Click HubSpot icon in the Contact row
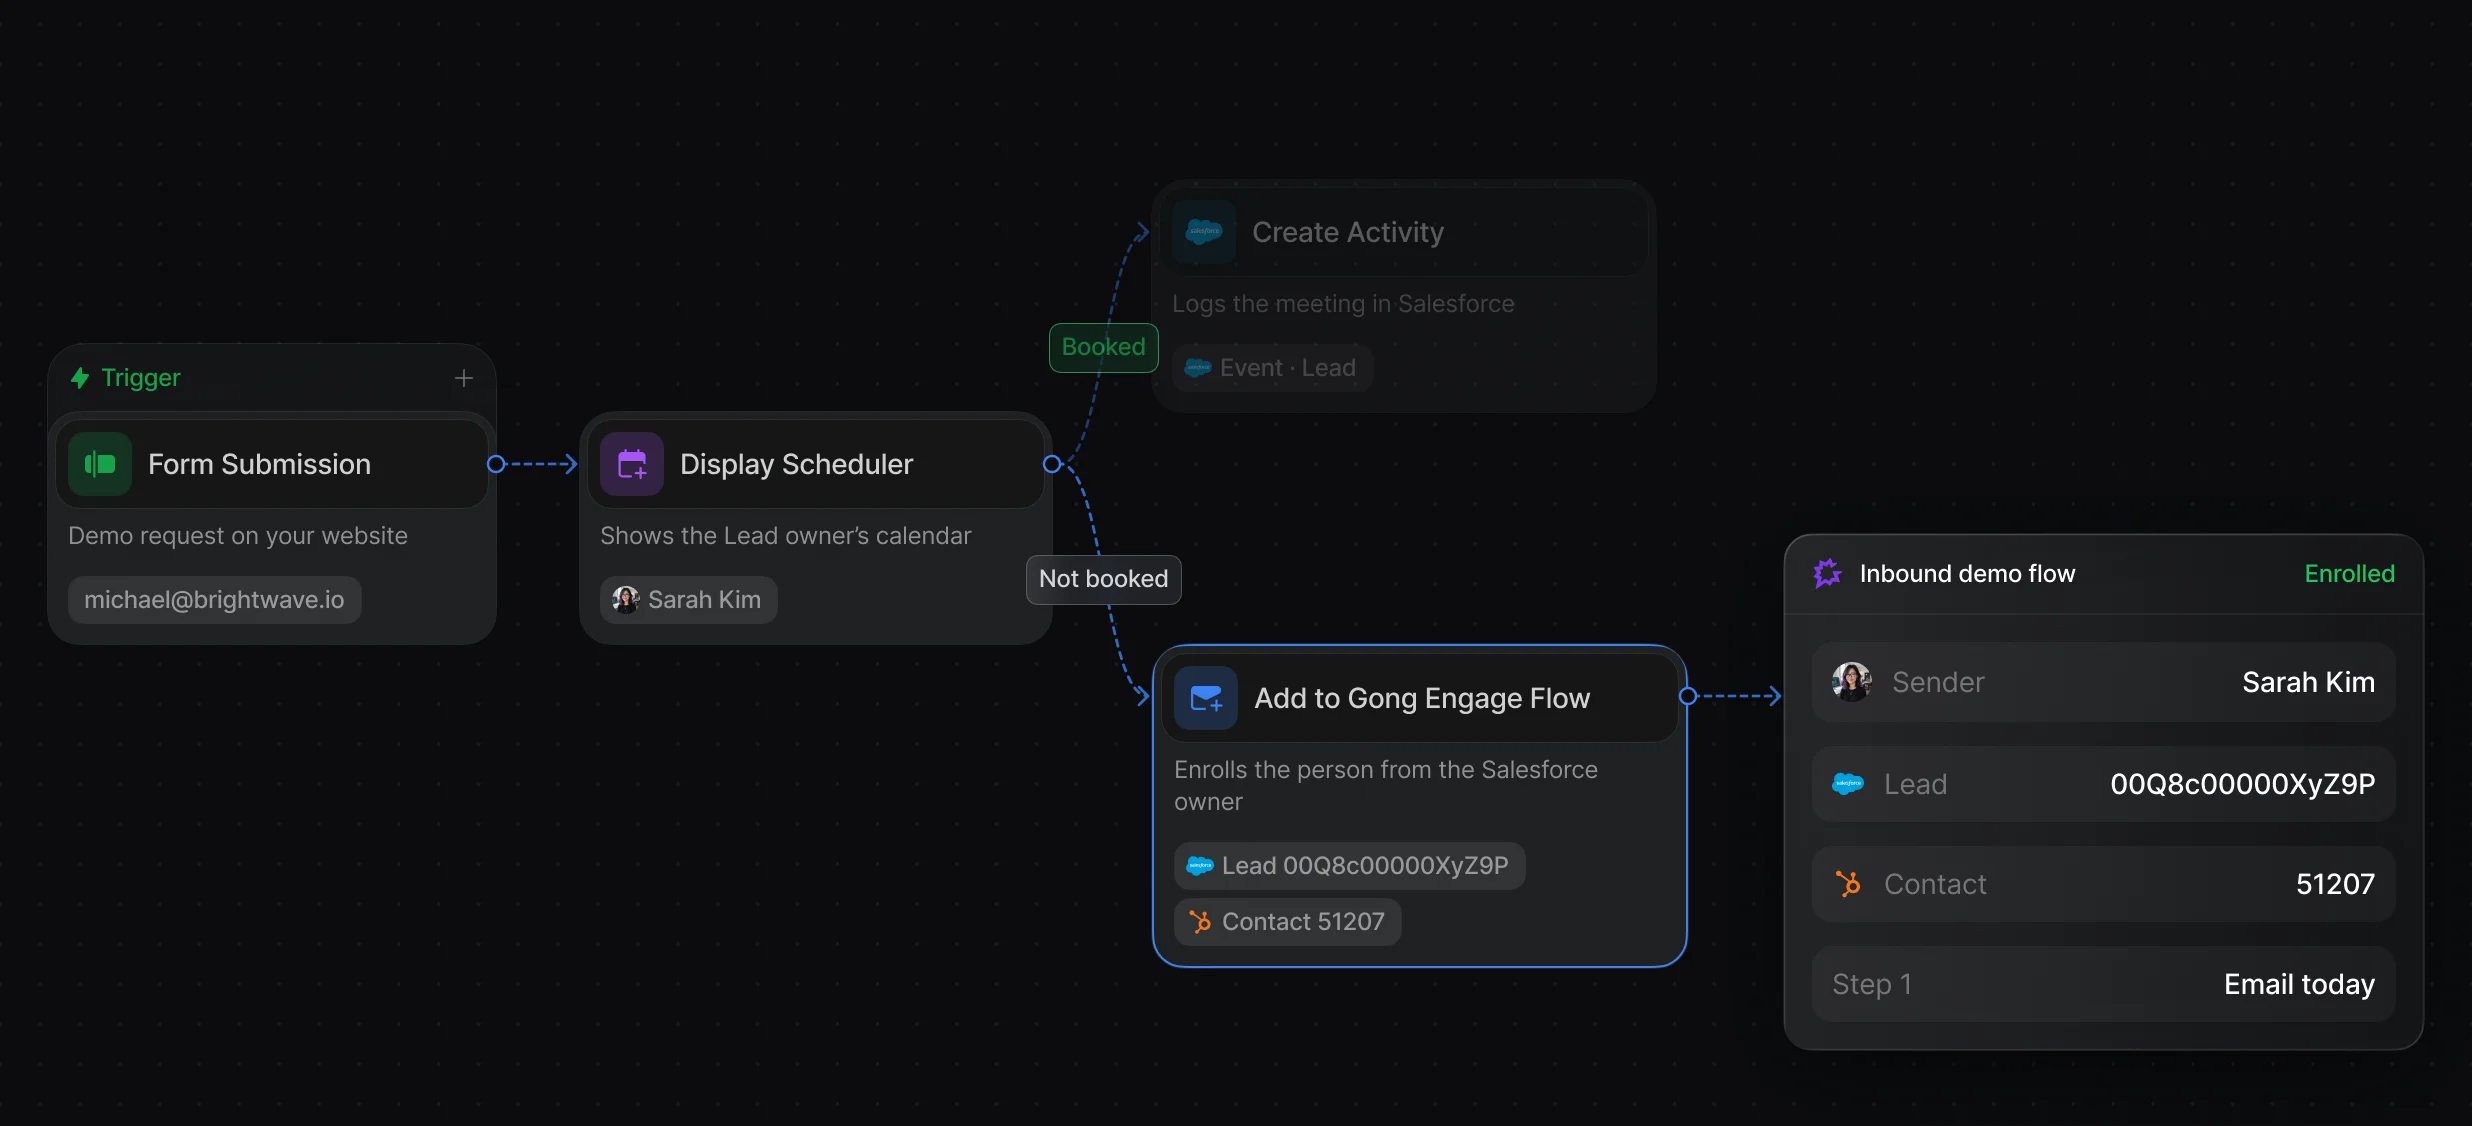 click(x=1848, y=884)
